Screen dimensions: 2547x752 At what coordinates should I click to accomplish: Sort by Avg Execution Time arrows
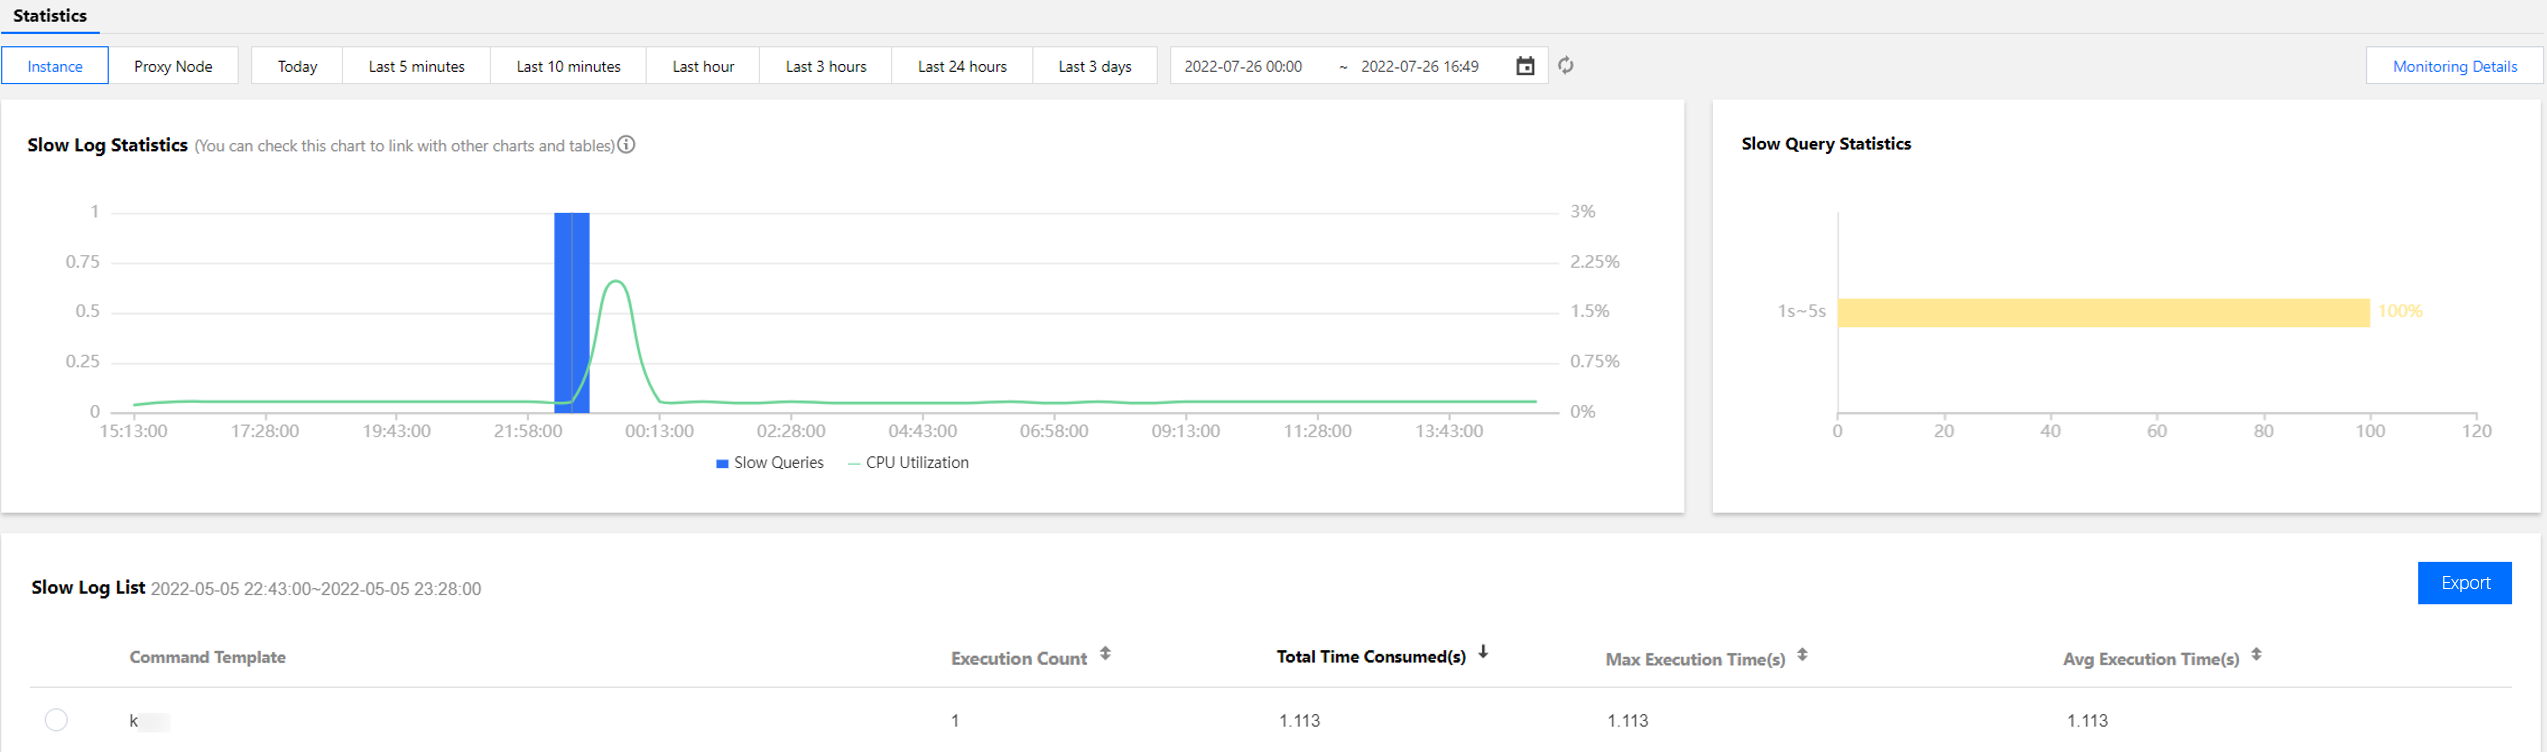tap(2256, 655)
